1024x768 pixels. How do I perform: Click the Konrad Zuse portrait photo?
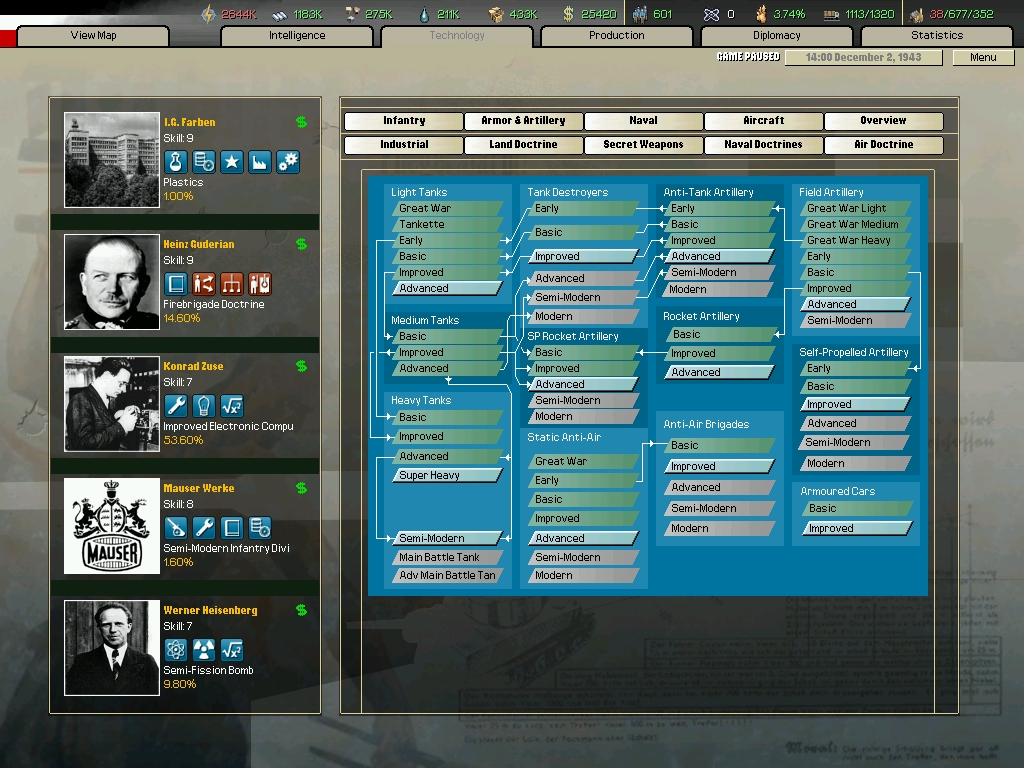point(112,404)
